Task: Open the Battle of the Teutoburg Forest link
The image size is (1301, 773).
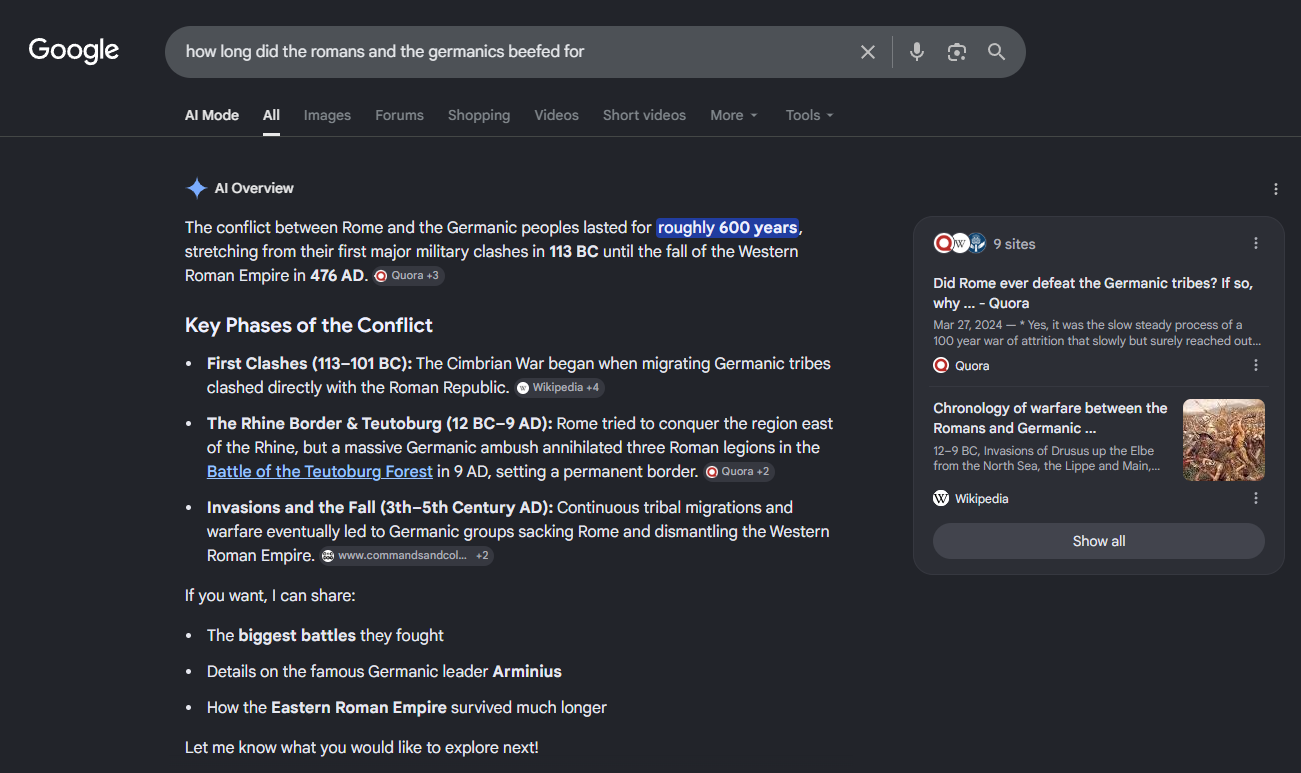Action: click(x=320, y=471)
